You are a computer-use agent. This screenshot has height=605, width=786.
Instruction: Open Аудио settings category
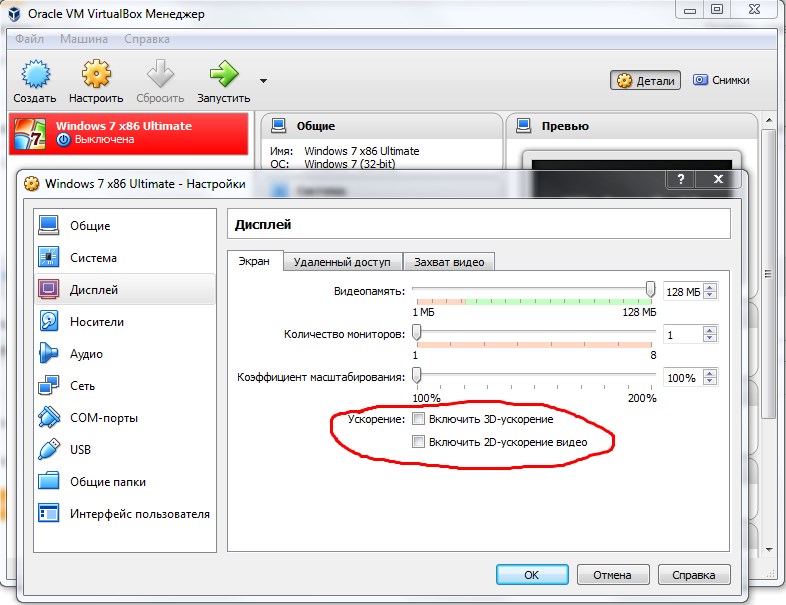coord(125,354)
